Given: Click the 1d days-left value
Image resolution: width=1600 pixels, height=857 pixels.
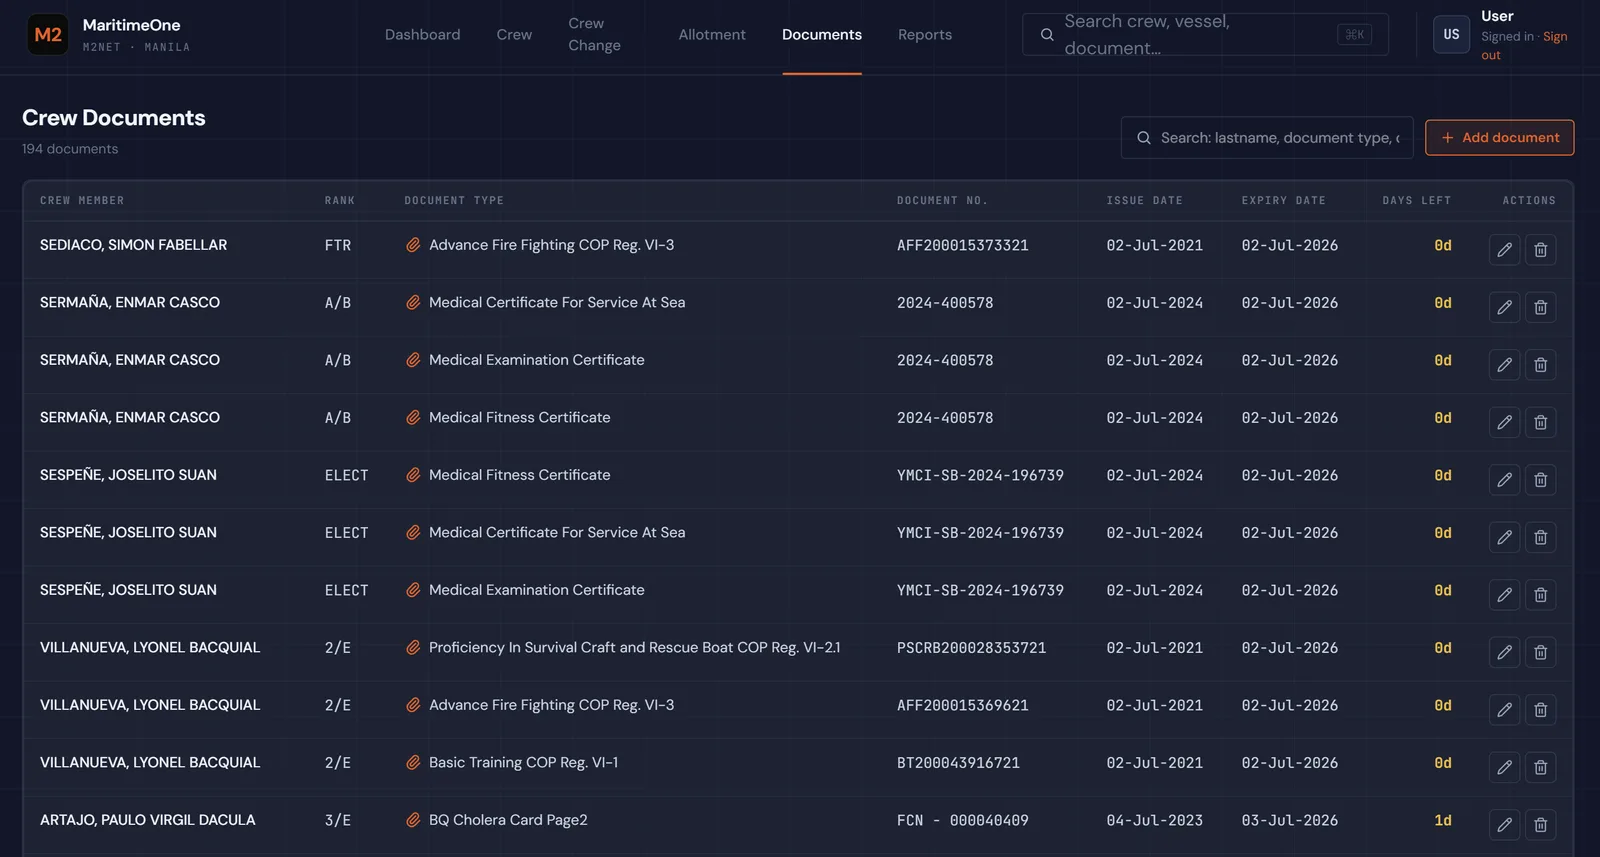Looking at the screenshot, I should coord(1442,820).
